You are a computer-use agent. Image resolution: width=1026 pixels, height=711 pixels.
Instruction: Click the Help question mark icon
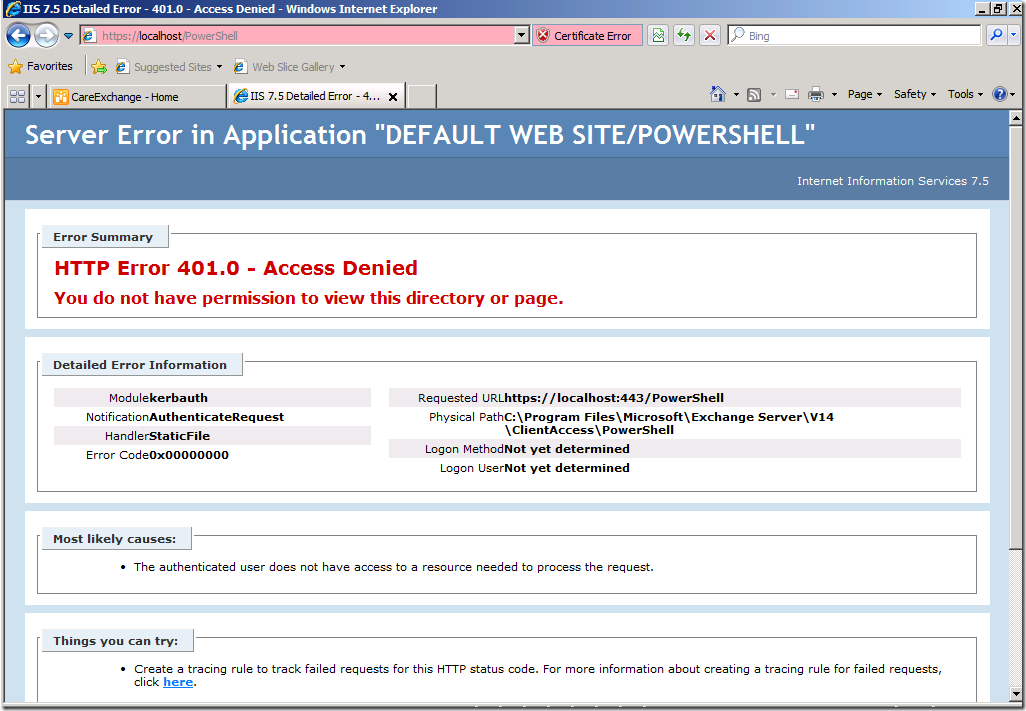click(1000, 94)
